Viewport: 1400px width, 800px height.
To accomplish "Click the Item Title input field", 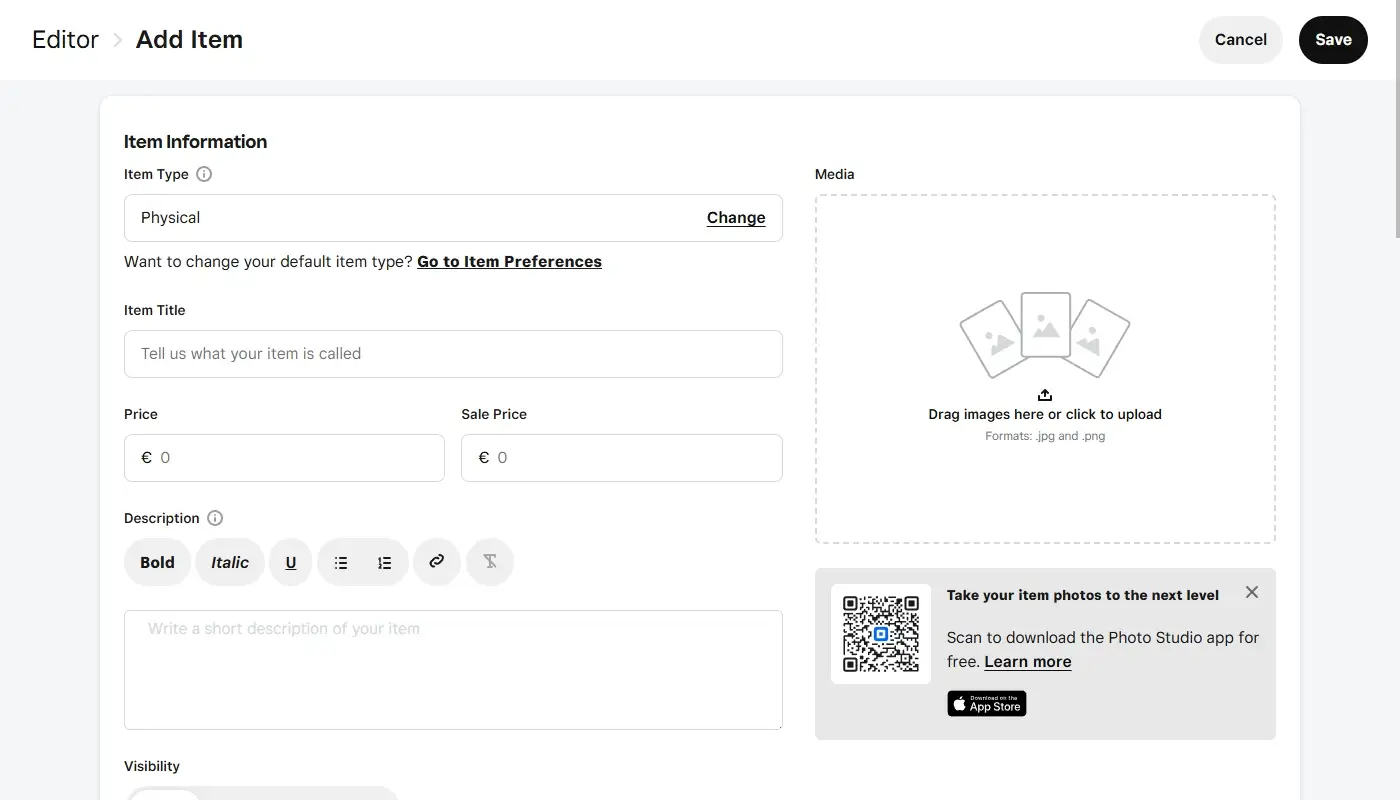I will coord(453,354).
